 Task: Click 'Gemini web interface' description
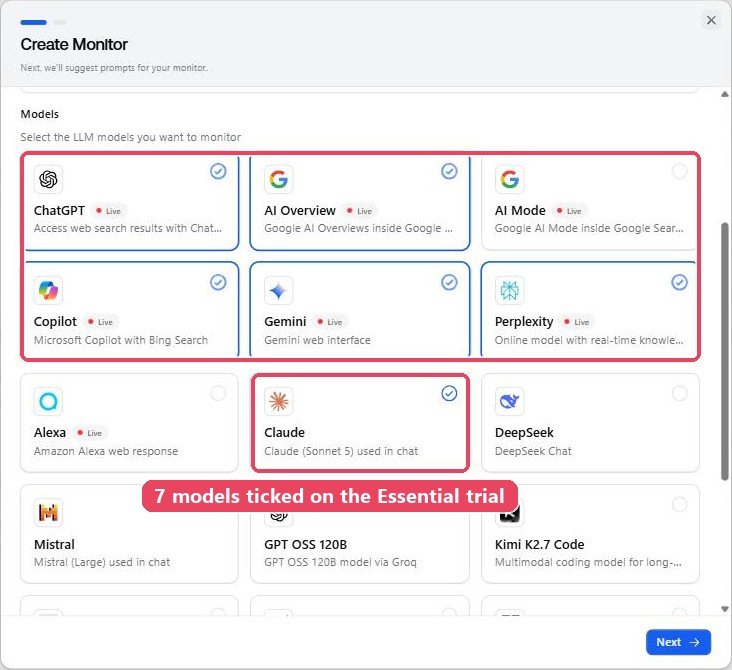coord(317,340)
